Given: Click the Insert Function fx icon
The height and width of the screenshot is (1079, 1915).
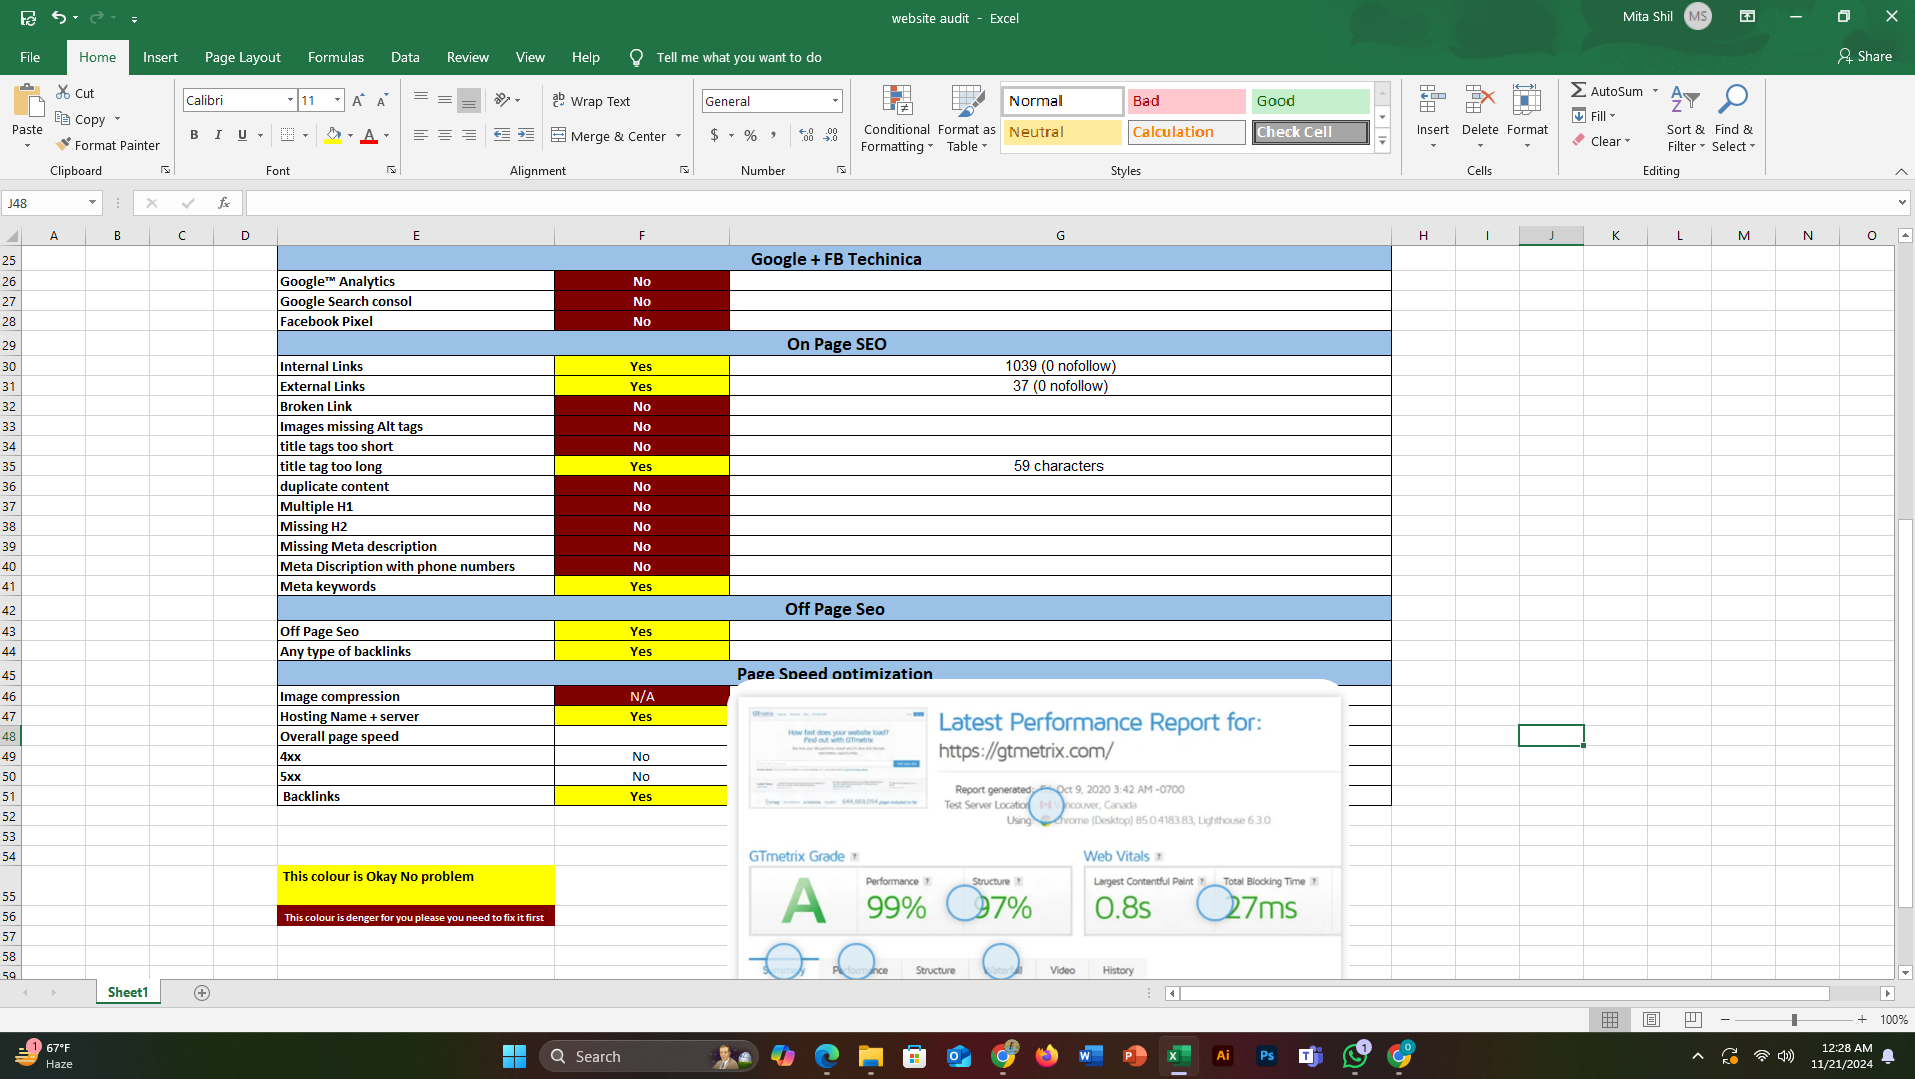Looking at the screenshot, I should (x=224, y=203).
